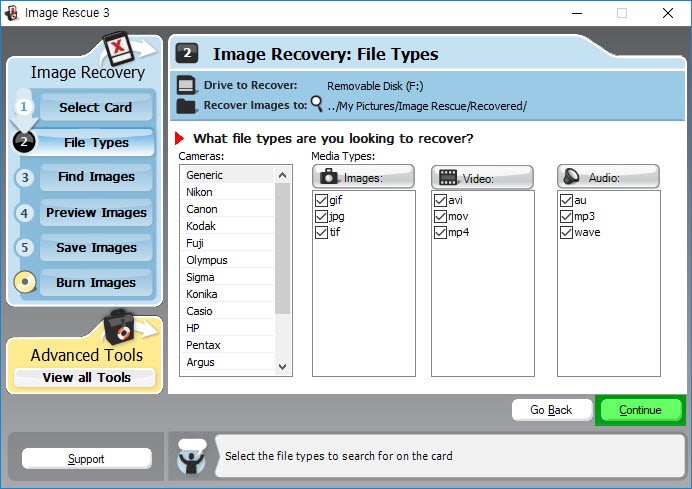The image size is (692, 489).
Task: Close the Image Rescue 3 window
Action: point(668,13)
